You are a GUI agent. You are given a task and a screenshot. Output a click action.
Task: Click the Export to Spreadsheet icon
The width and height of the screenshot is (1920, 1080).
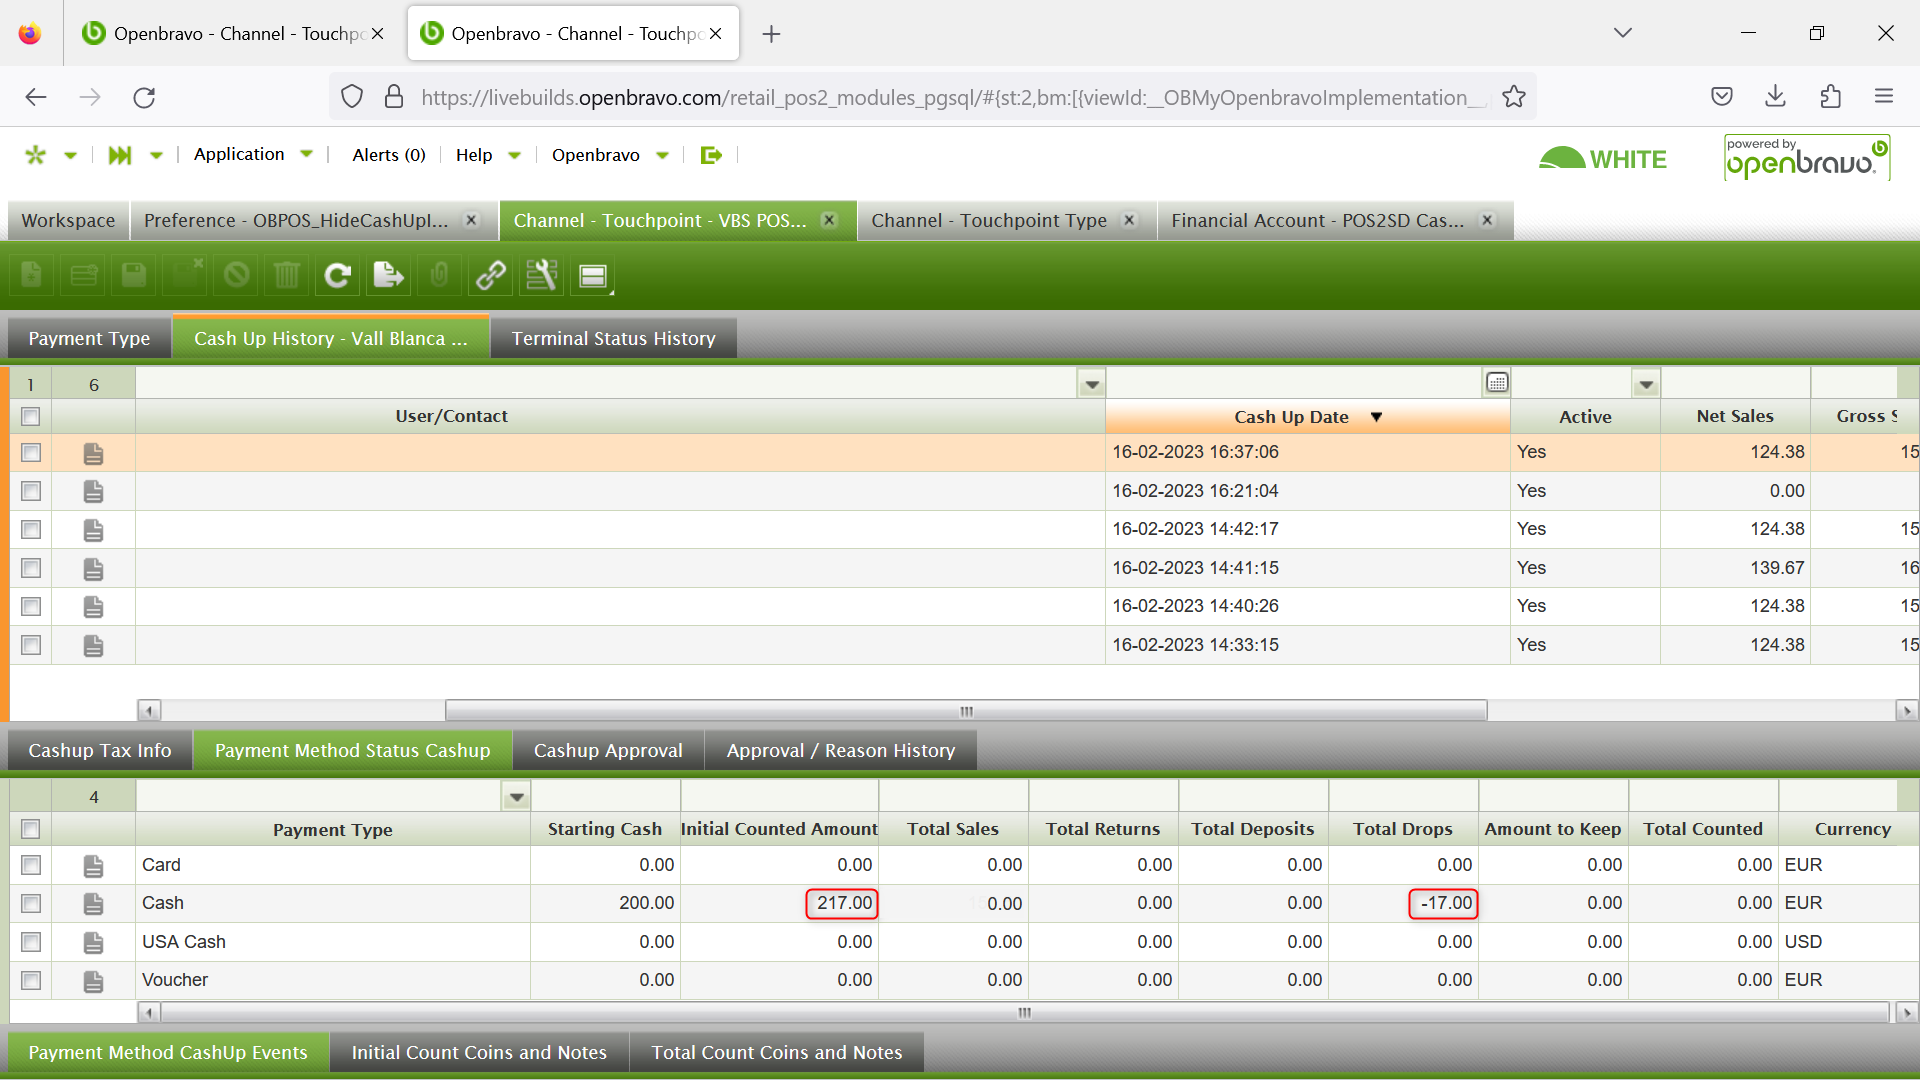pyautogui.click(x=388, y=275)
